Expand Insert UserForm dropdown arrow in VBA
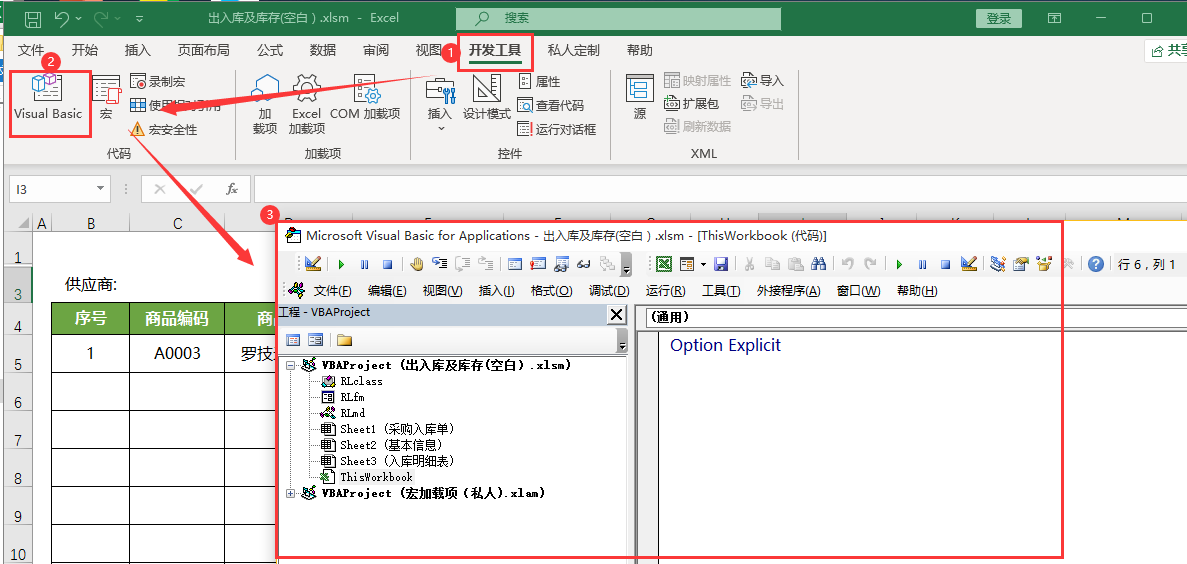The image size is (1187, 564). click(x=703, y=264)
